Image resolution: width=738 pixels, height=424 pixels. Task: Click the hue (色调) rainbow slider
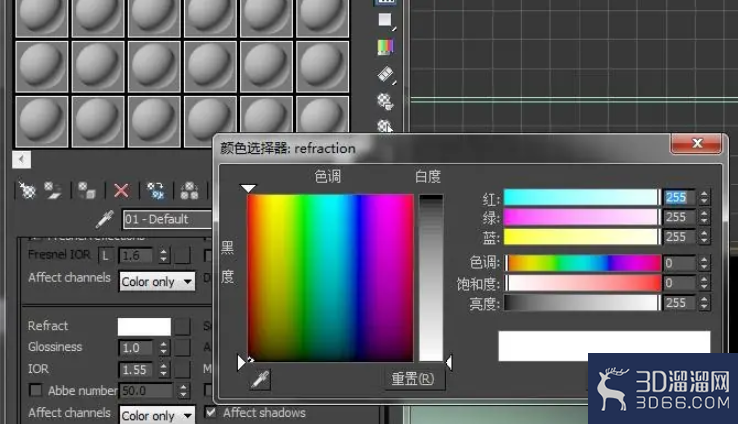(583, 263)
